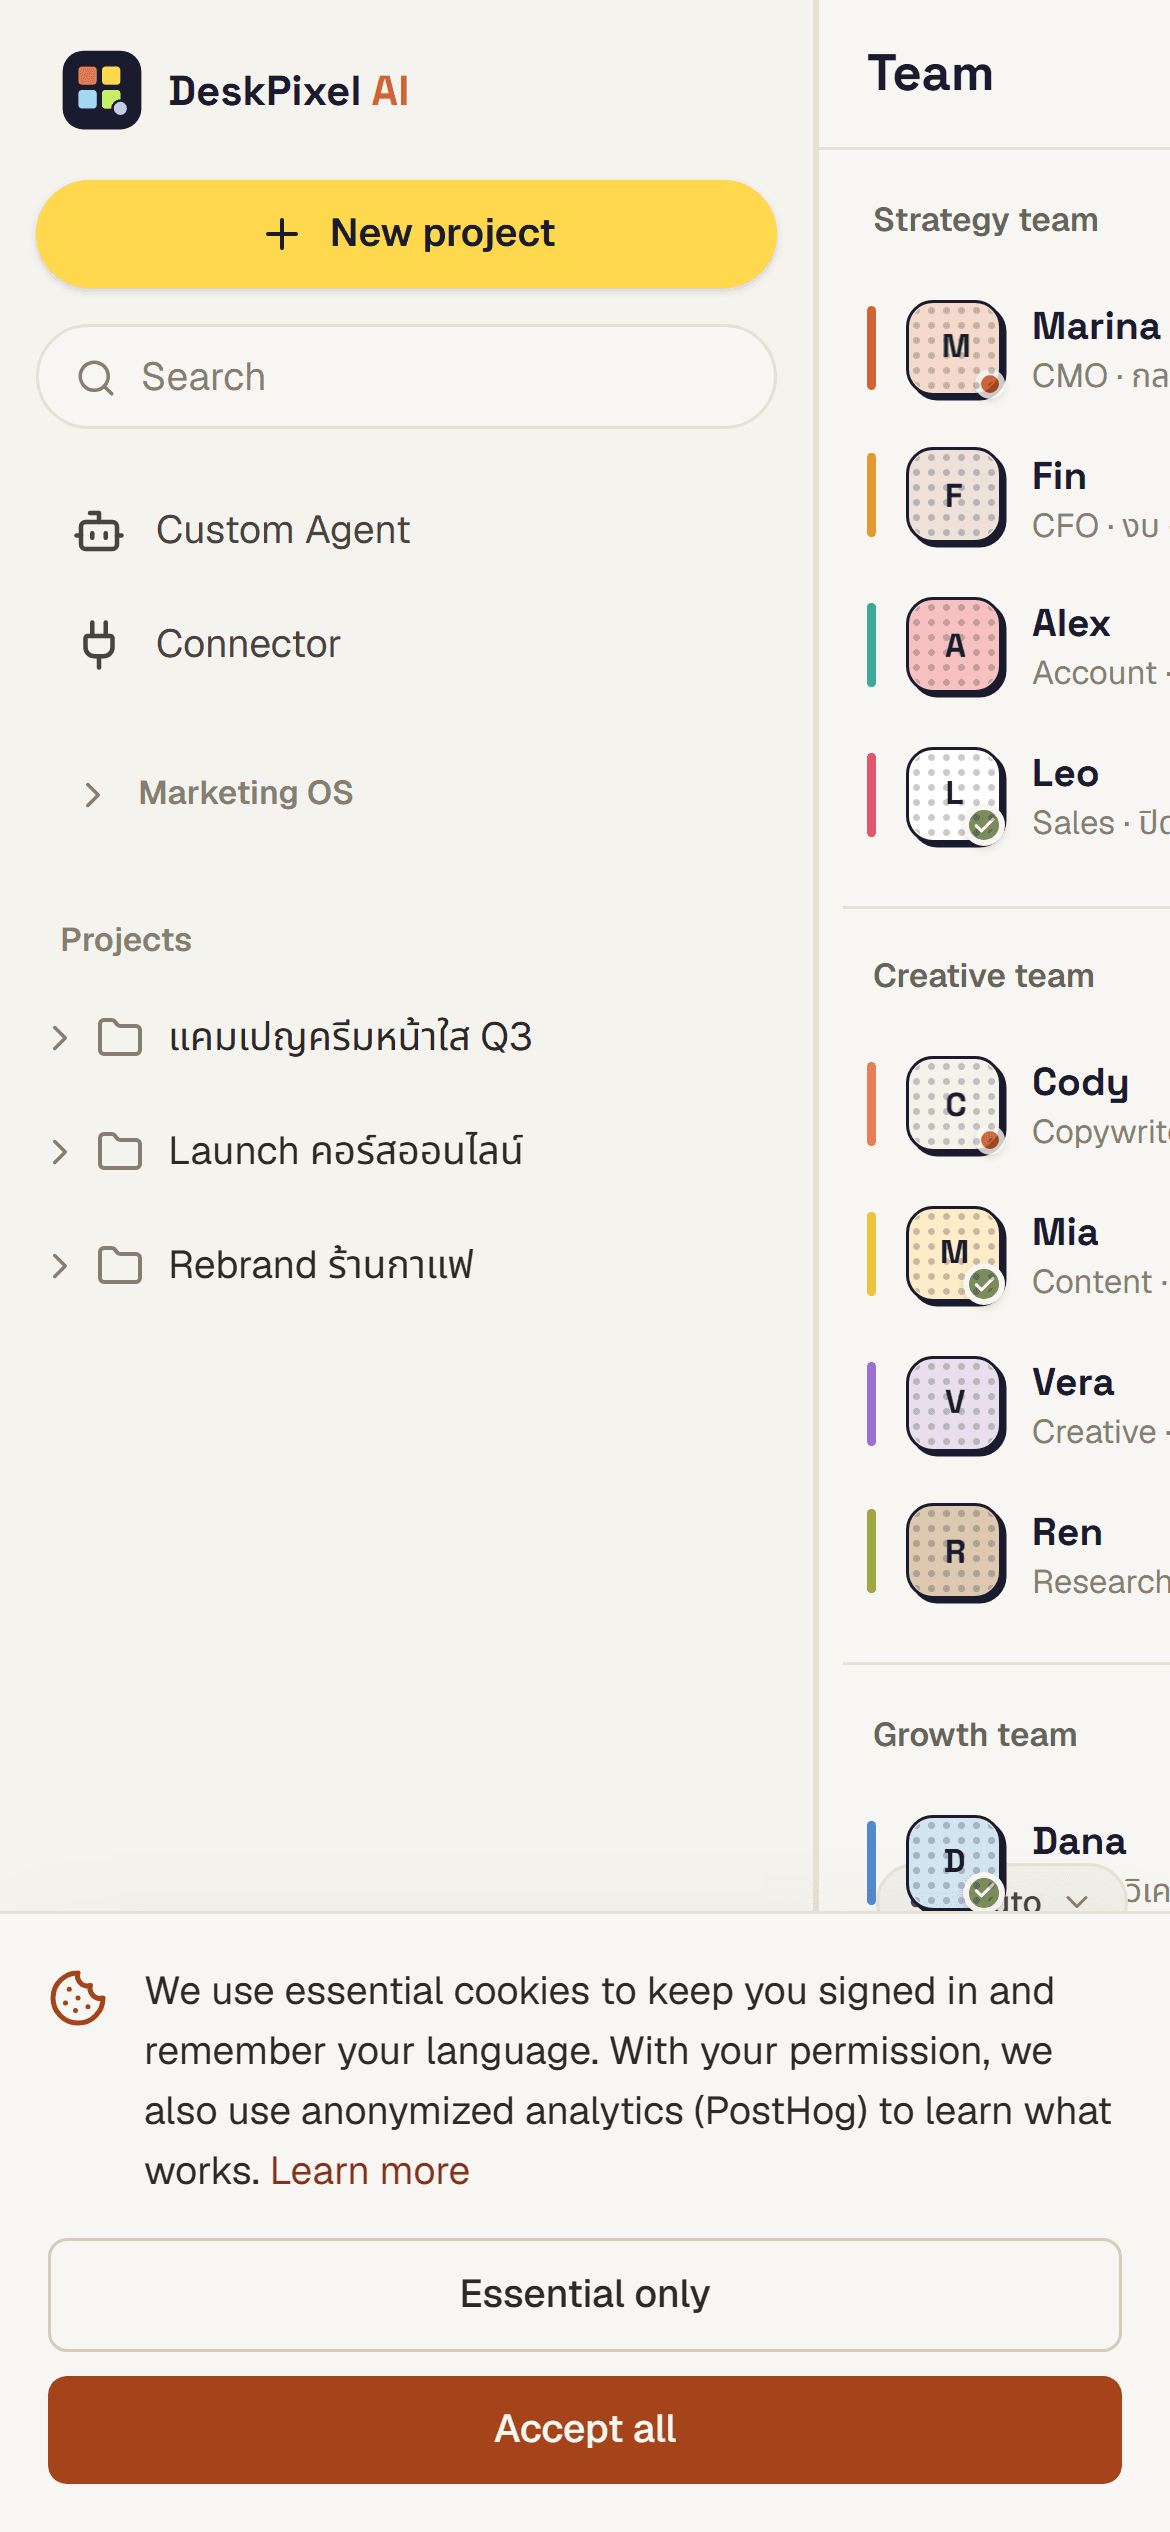Click the DeskPixel AI logo icon

102,90
